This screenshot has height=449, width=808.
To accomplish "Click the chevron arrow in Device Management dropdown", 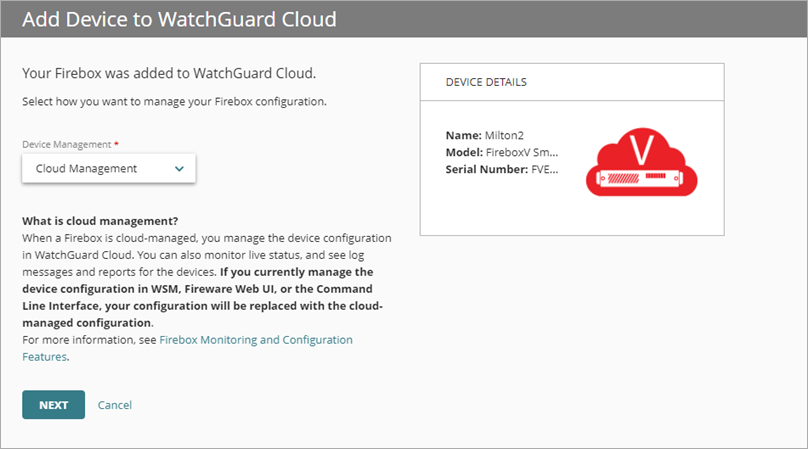I will (x=179, y=169).
